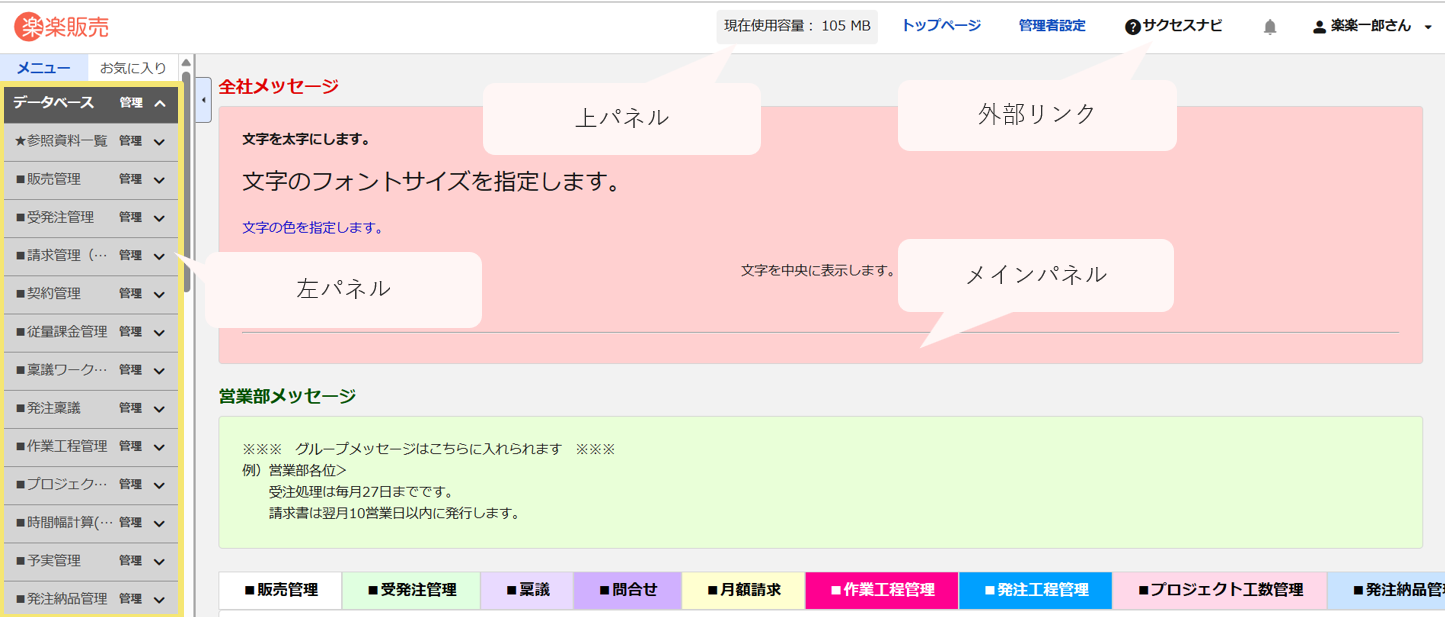This screenshot has height=617, width=1445.
Task: Click 管理 in the left menu ■受発注管理 row
Action: coord(131,217)
